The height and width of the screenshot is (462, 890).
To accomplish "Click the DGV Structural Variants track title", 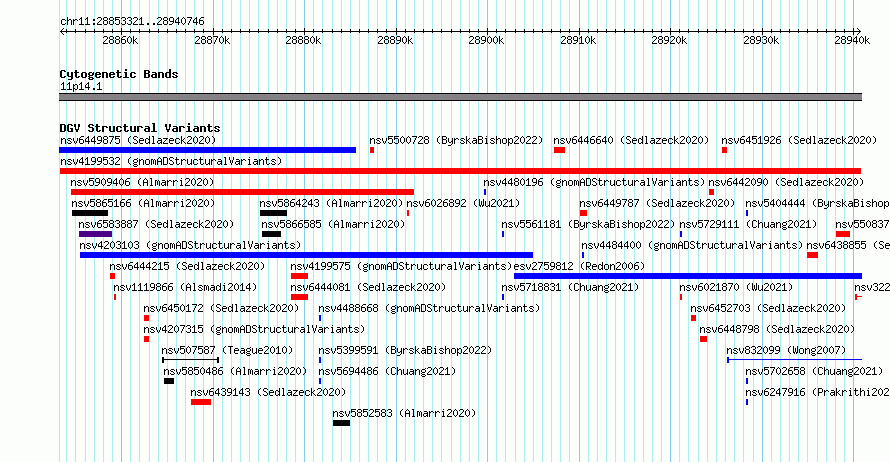I will (140, 128).
